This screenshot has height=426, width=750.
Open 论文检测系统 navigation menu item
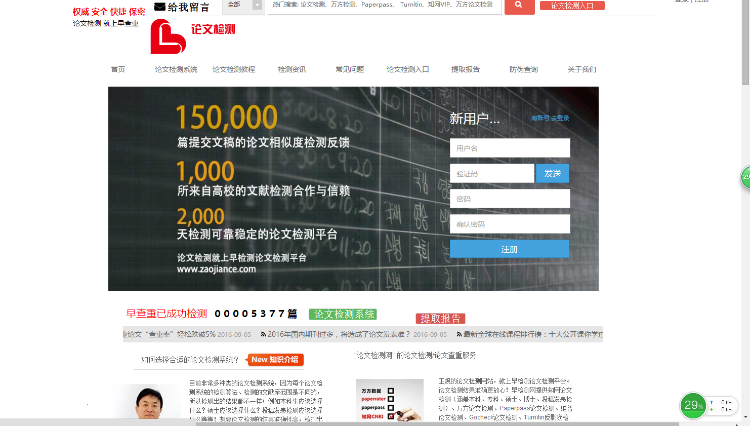pyautogui.click(x=176, y=69)
